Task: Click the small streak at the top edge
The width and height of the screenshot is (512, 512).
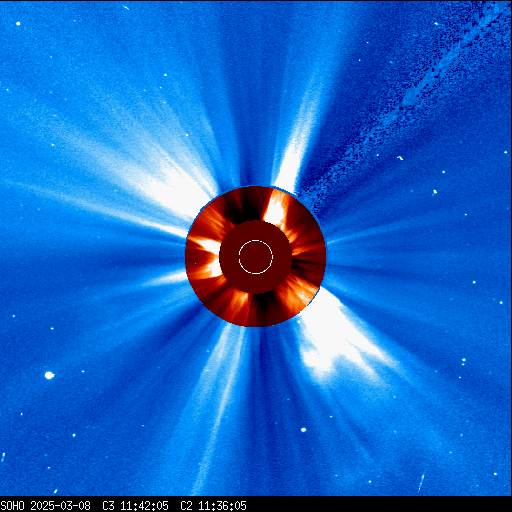Action: [x=126, y=7]
